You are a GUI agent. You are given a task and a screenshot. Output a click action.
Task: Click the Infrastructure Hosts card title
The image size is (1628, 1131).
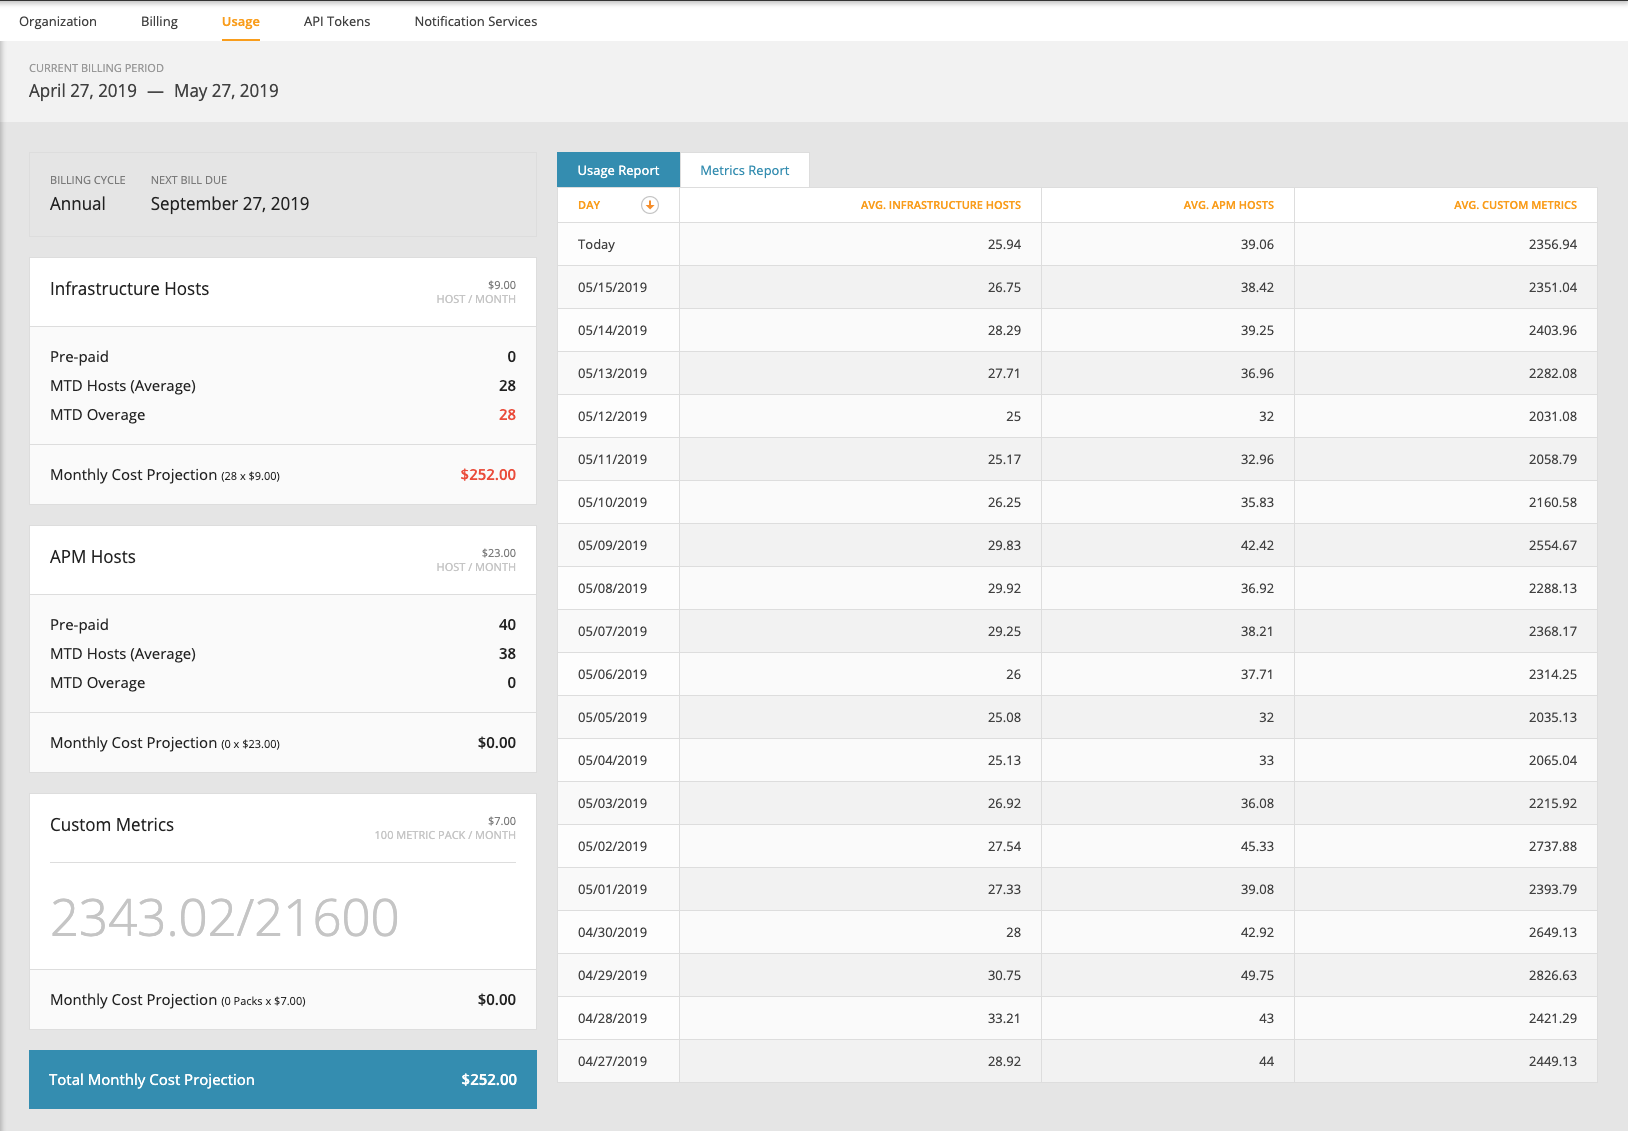point(130,289)
